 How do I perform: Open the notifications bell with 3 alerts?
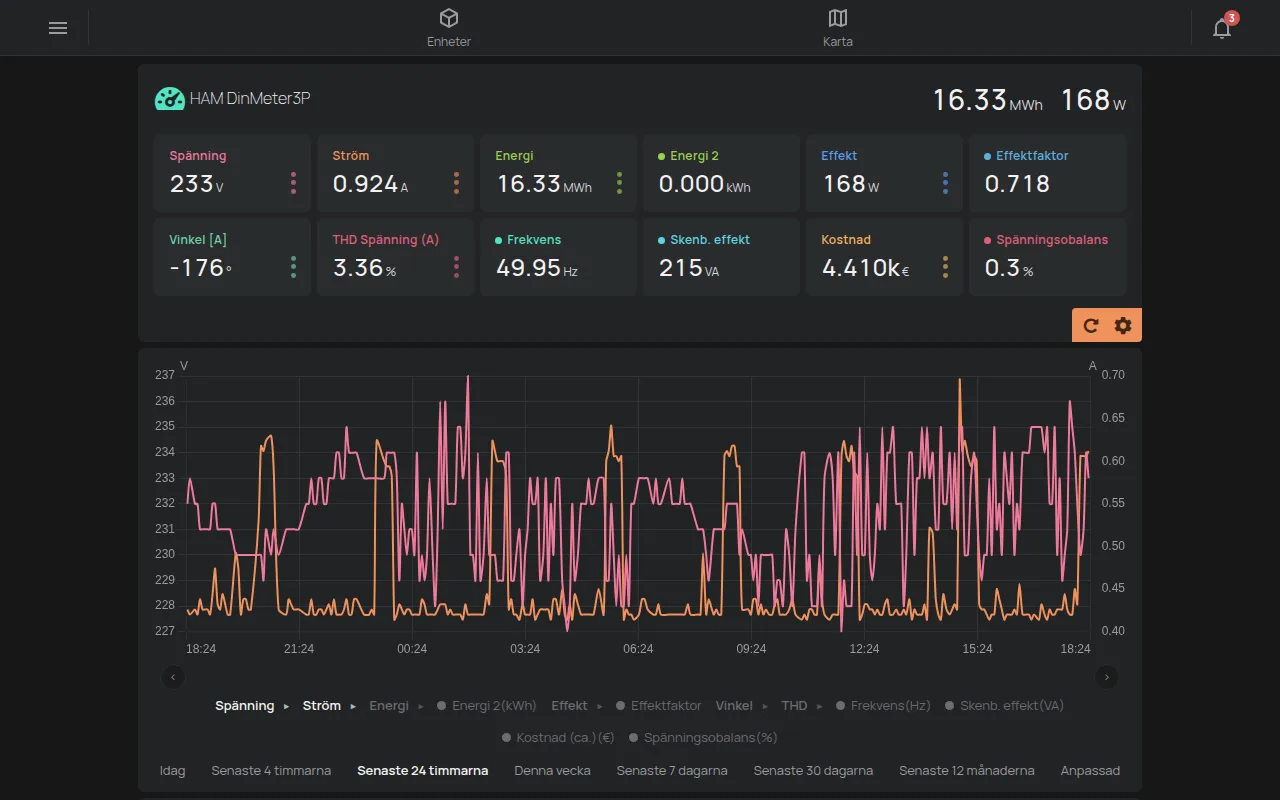(x=1222, y=28)
